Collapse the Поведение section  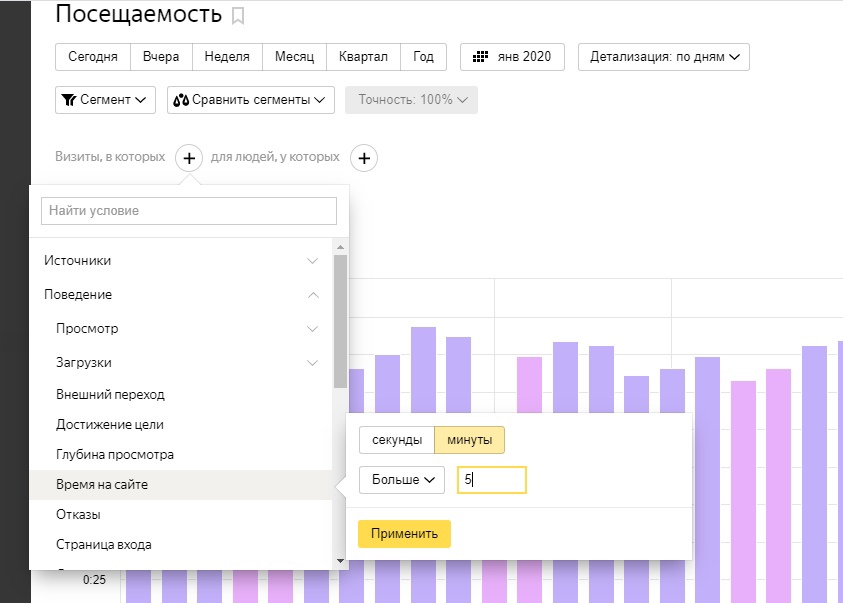tap(180, 295)
